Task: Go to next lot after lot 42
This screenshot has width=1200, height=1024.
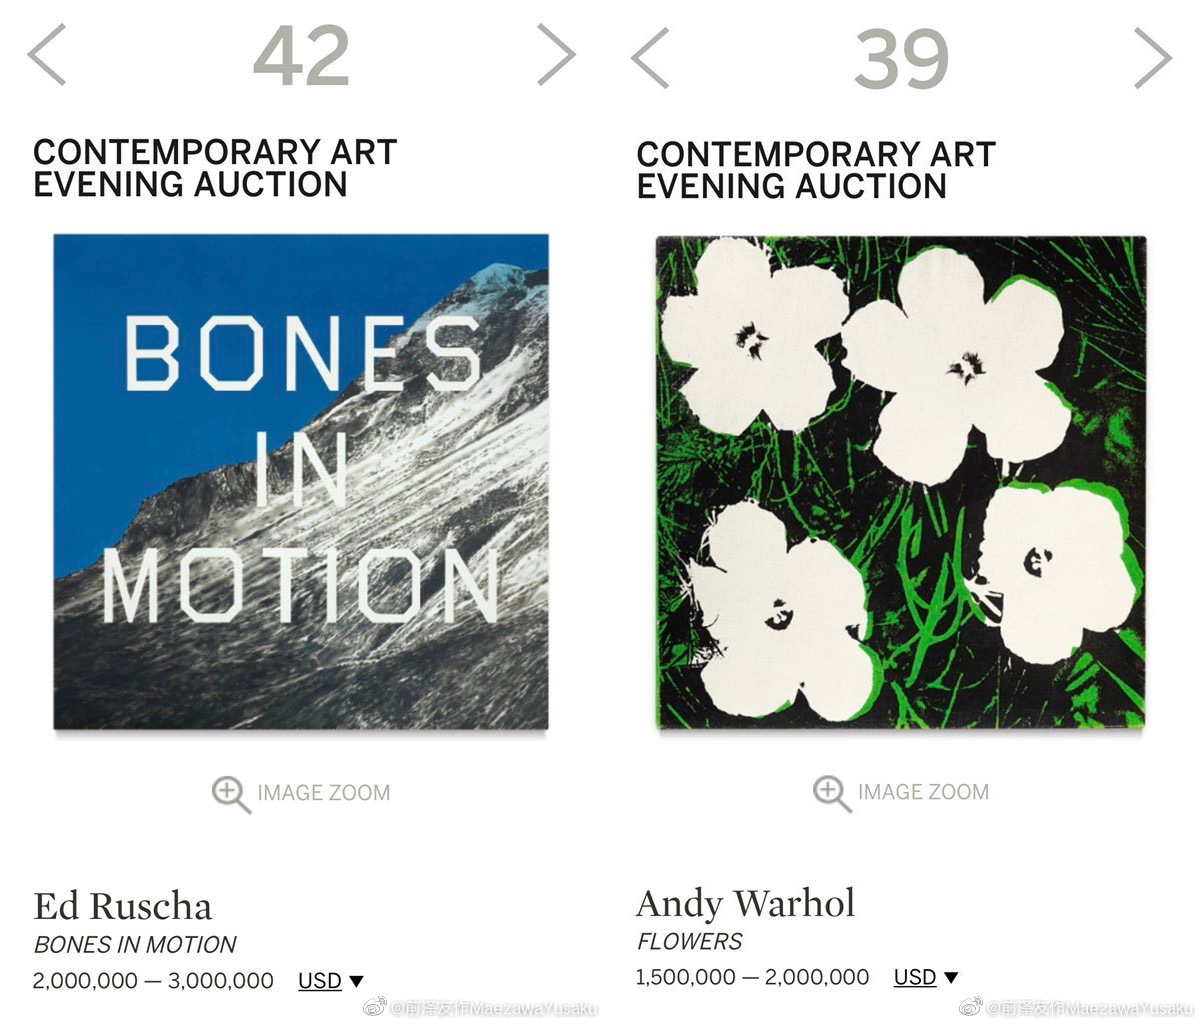Action: pyautogui.click(x=556, y=54)
